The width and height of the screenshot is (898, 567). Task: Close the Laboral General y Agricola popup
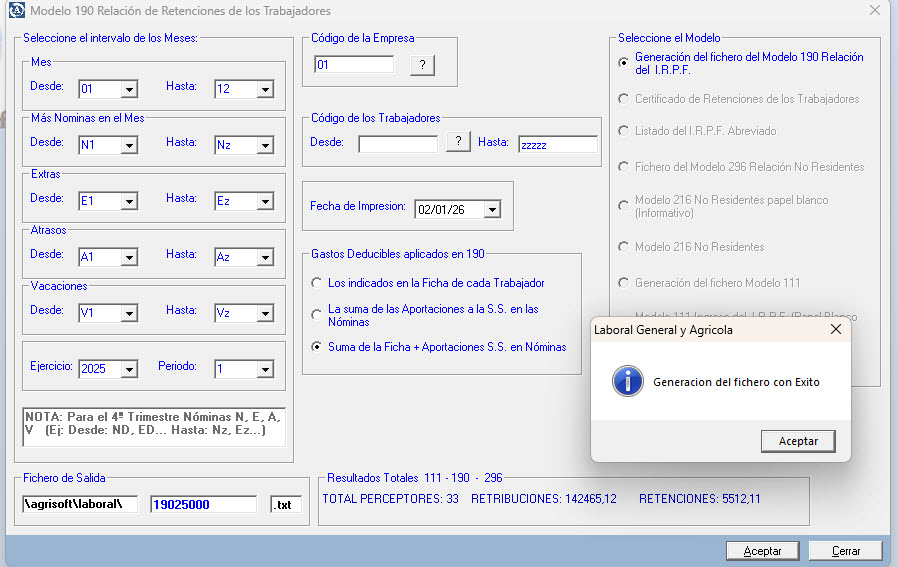(x=835, y=329)
